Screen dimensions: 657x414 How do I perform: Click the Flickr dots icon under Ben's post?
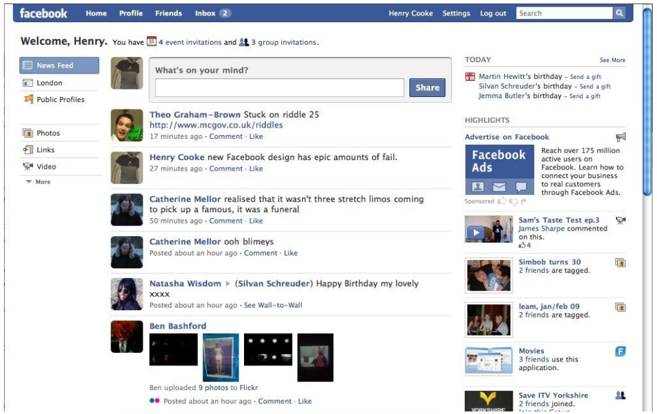(x=154, y=401)
